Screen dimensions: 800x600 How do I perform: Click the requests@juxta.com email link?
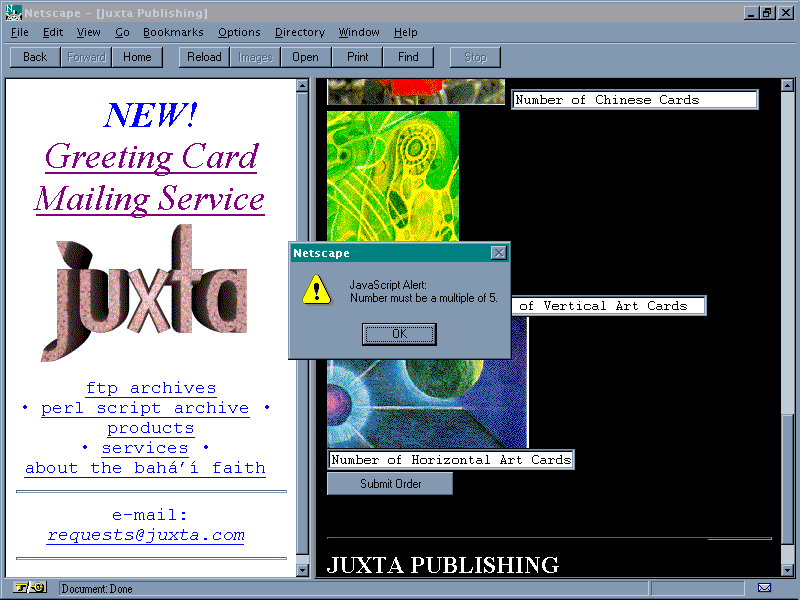tap(146, 535)
